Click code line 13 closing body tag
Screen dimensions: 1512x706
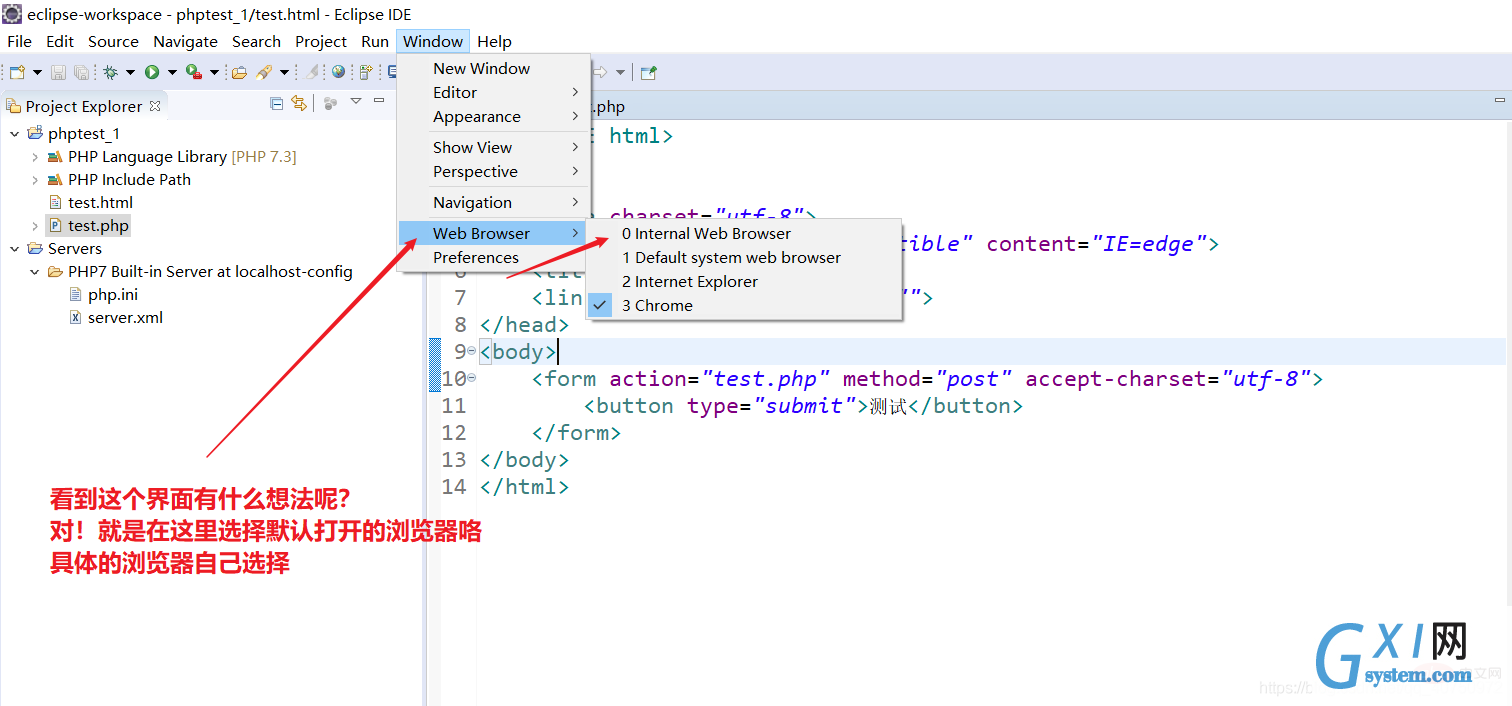[524, 460]
